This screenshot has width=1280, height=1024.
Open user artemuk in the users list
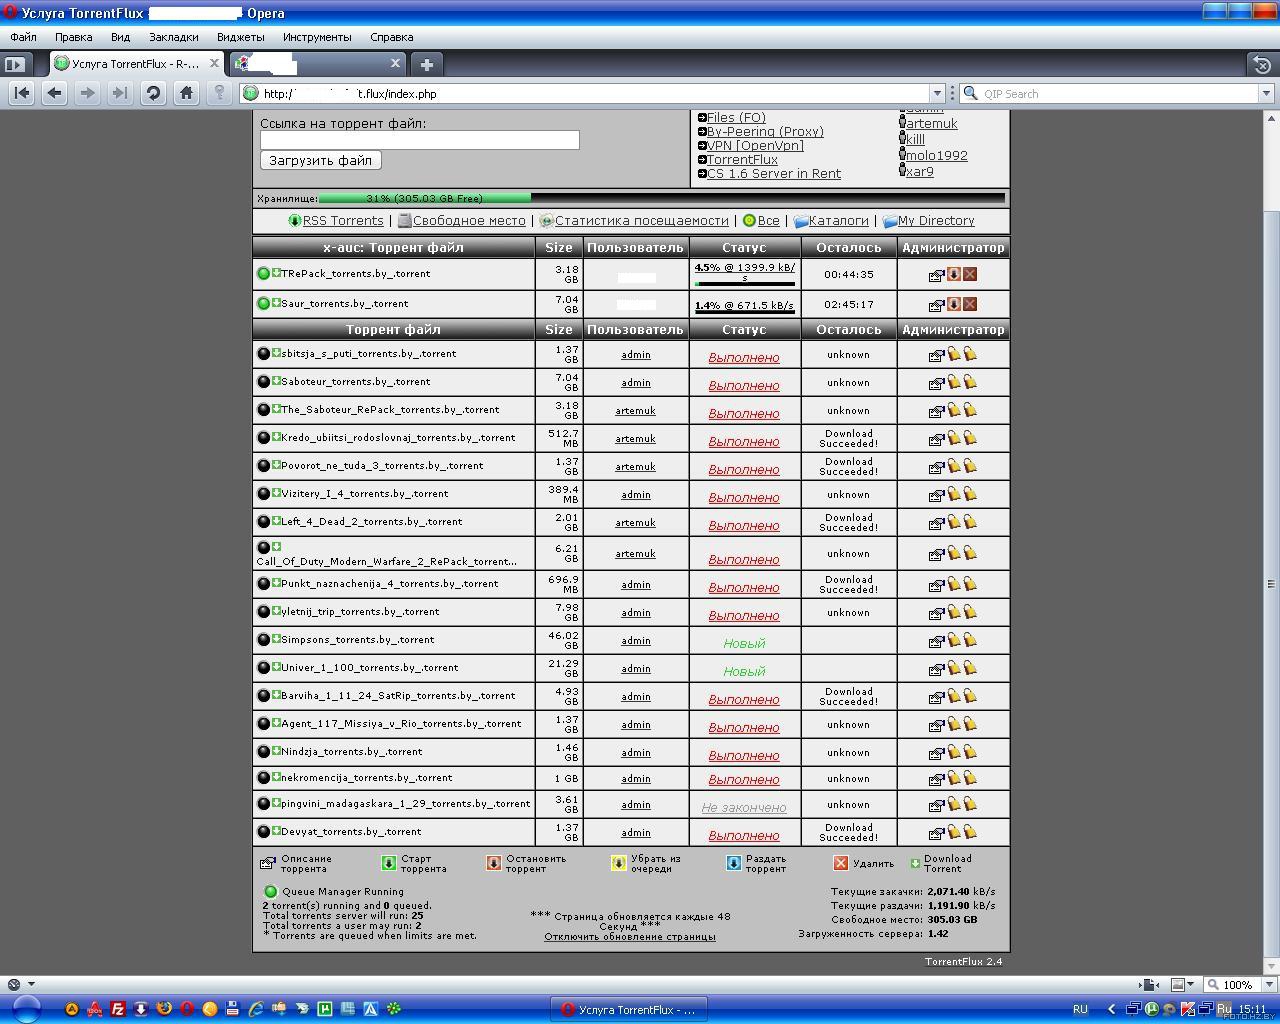coord(932,124)
